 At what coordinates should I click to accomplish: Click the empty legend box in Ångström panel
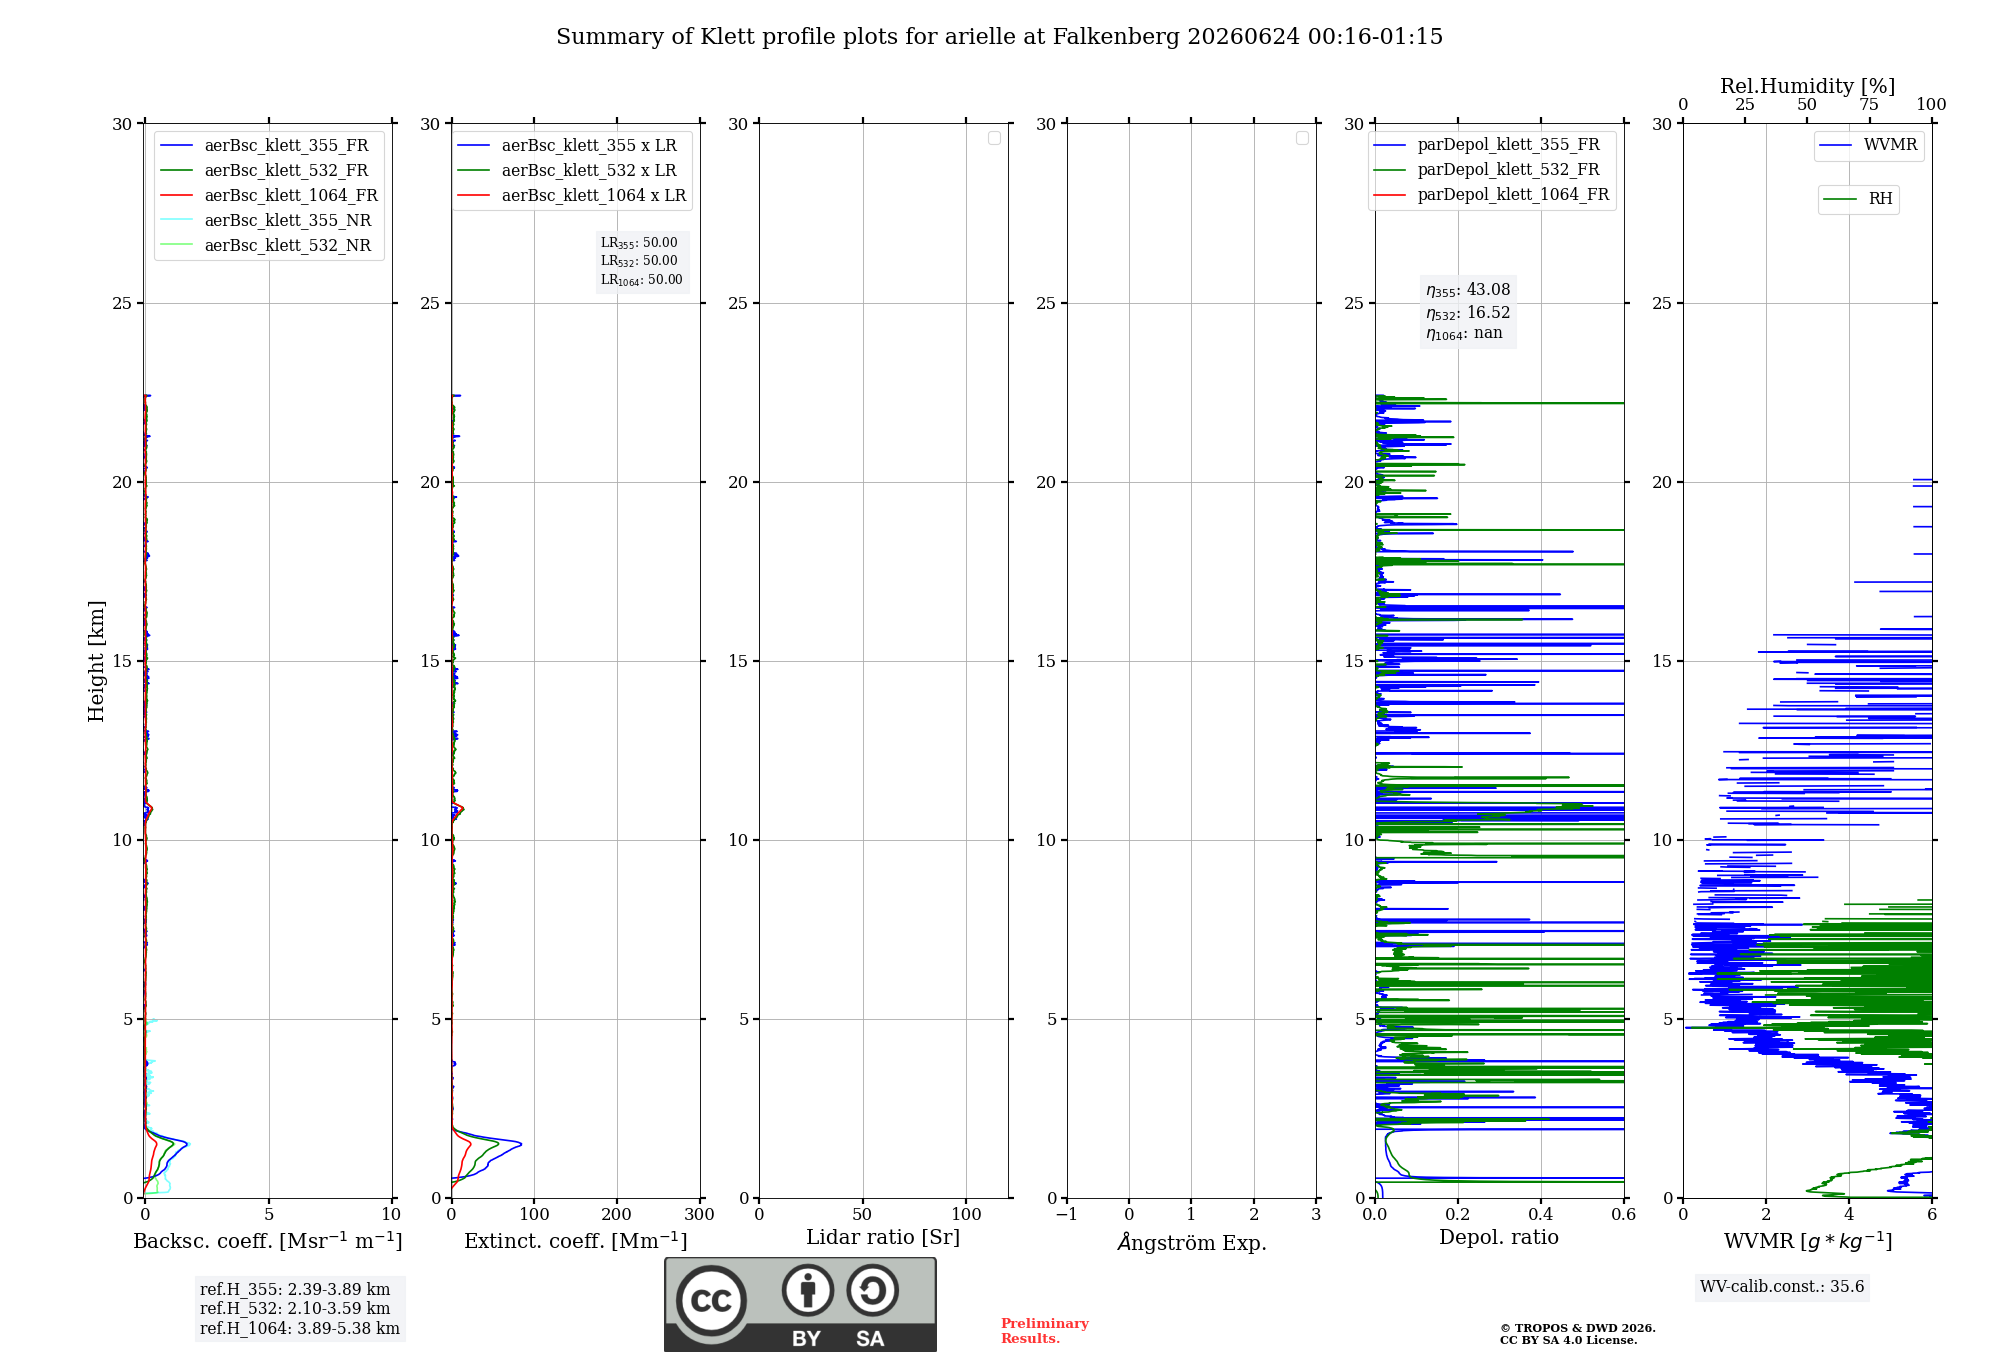pos(1302,138)
